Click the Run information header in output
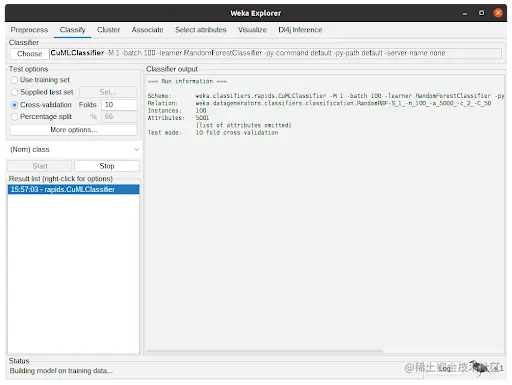 click(x=187, y=81)
